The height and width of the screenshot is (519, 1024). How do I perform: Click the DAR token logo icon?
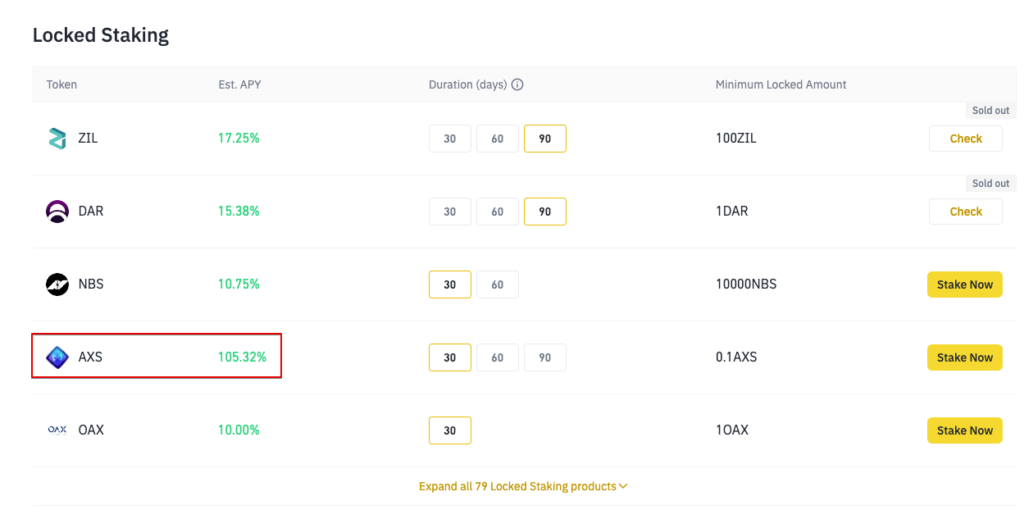[57, 212]
